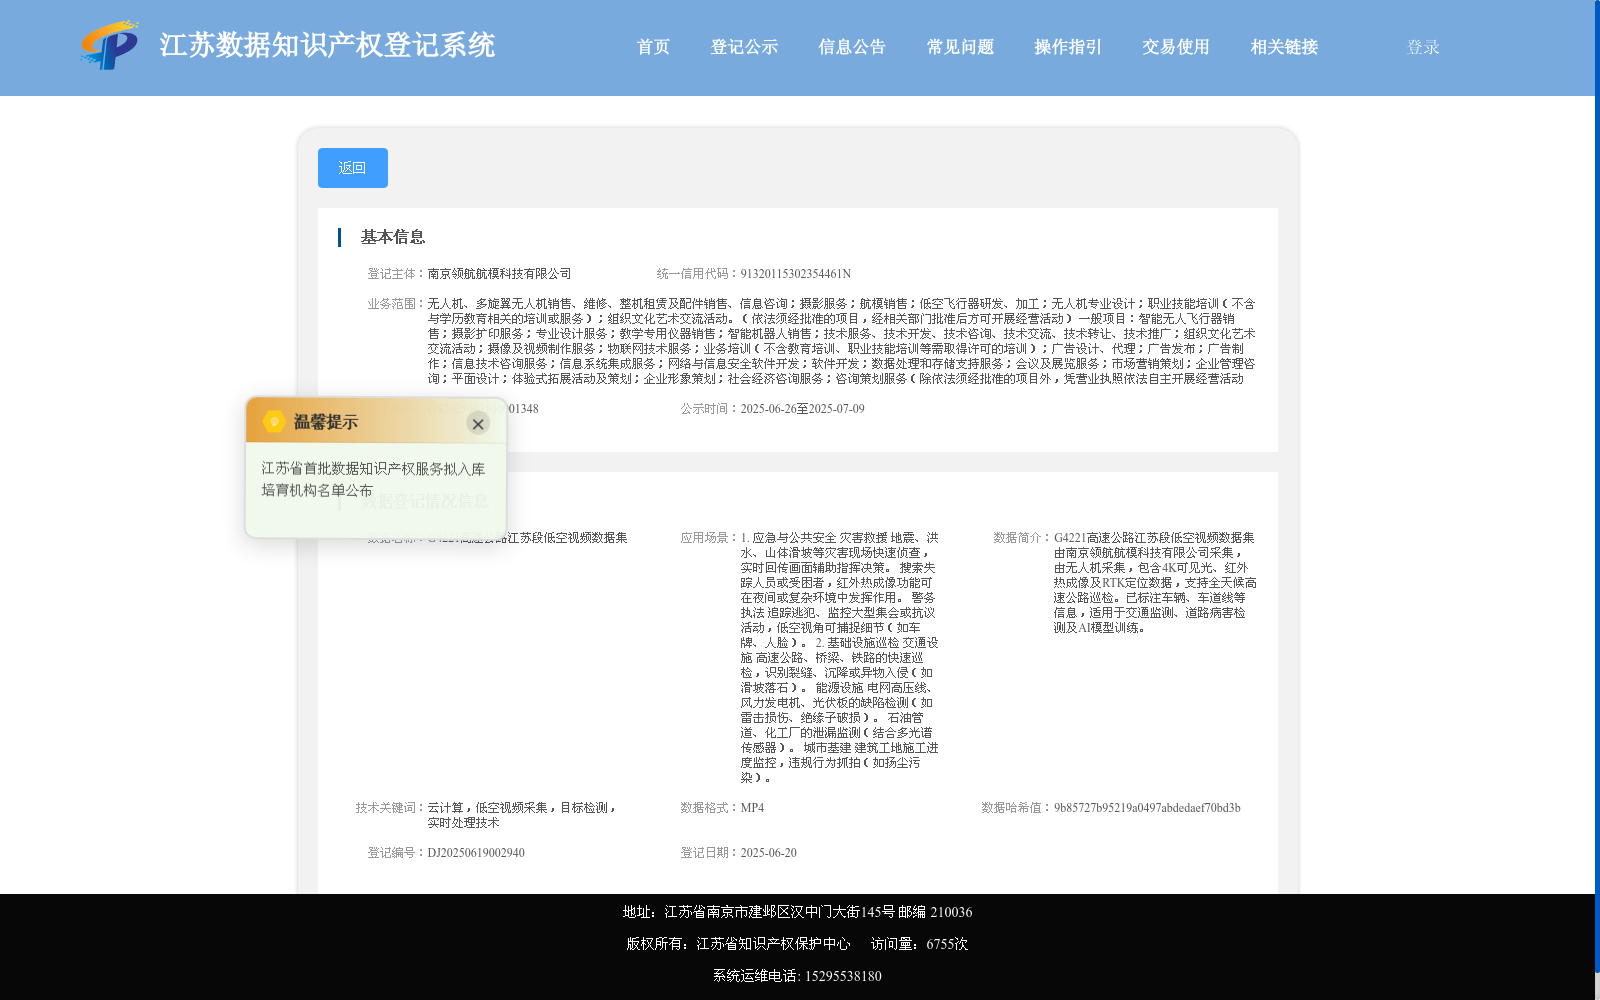Click data format value MP4

tap(752, 808)
